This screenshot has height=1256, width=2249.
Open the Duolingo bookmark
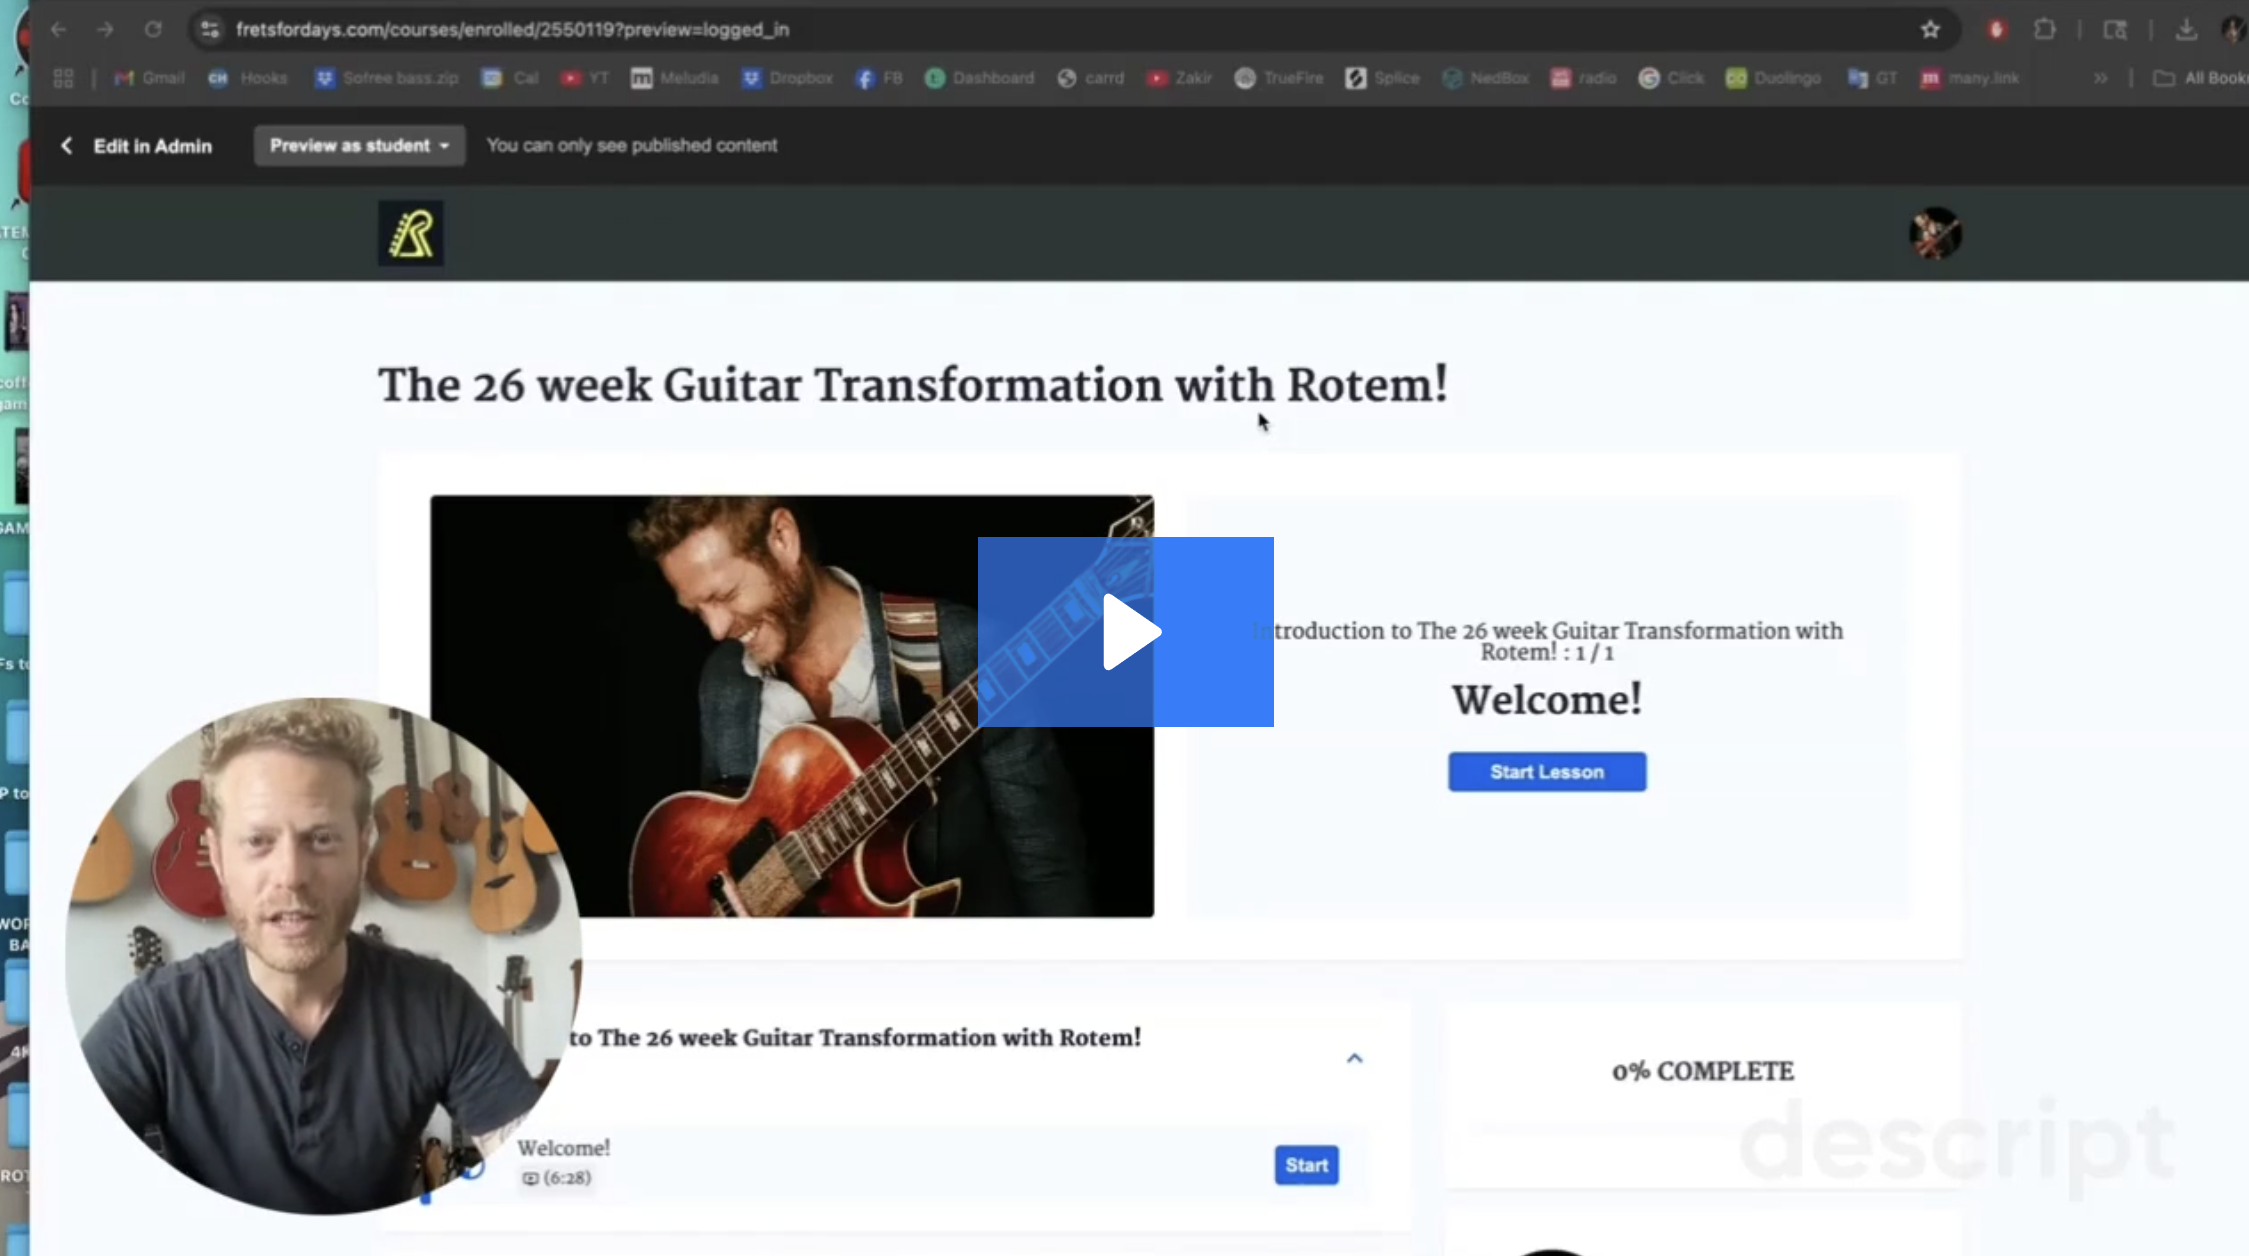(1774, 78)
